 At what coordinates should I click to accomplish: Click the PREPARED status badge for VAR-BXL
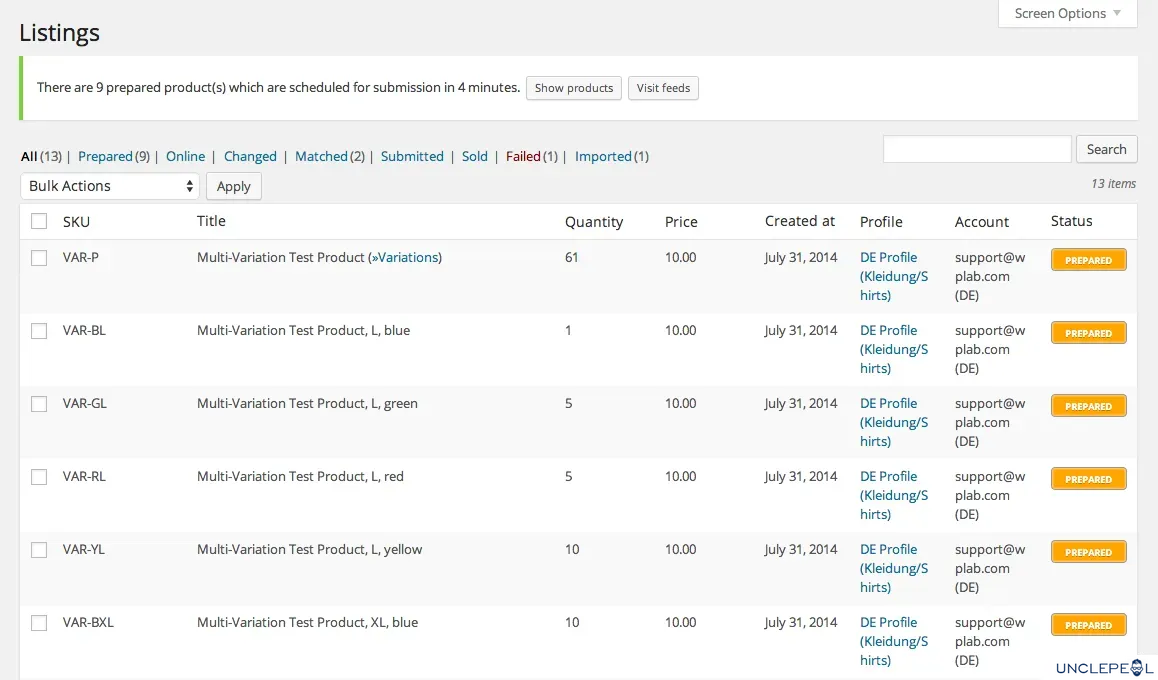coord(1088,625)
